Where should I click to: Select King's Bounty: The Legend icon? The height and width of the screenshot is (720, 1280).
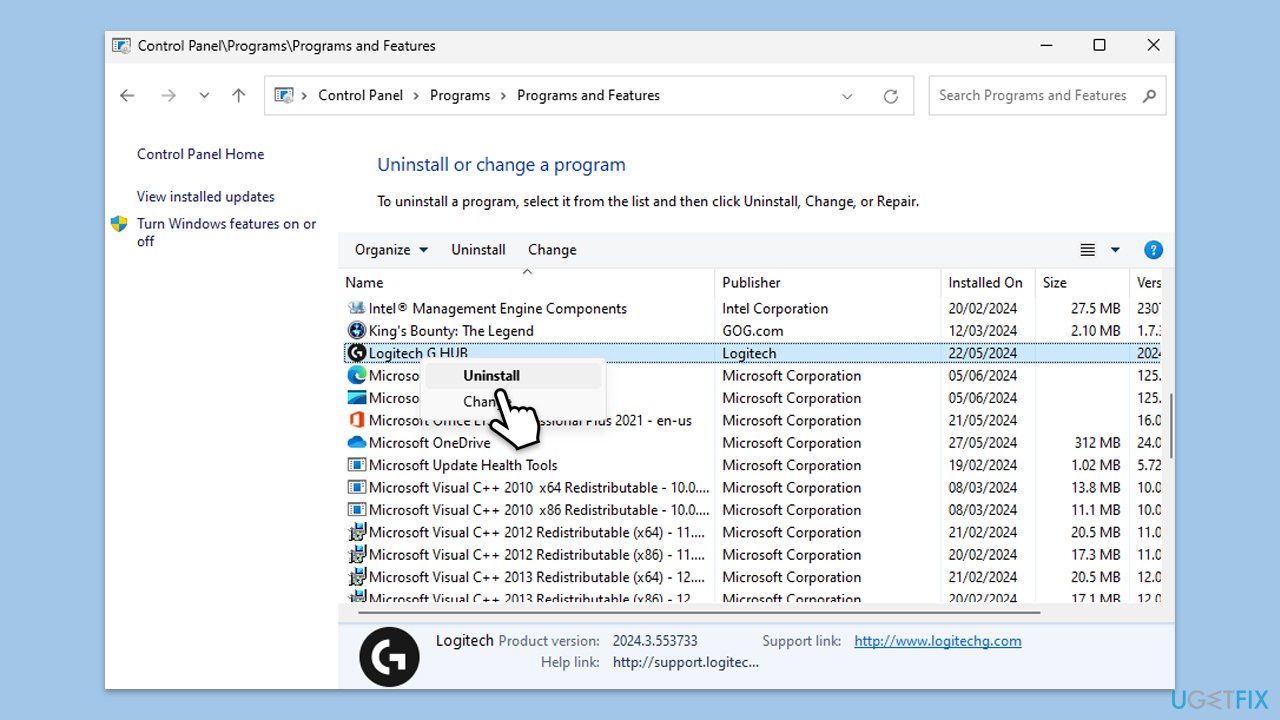356,331
